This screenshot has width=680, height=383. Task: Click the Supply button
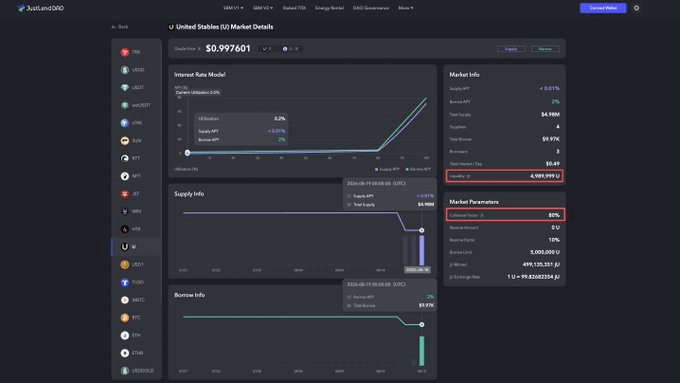(x=511, y=49)
